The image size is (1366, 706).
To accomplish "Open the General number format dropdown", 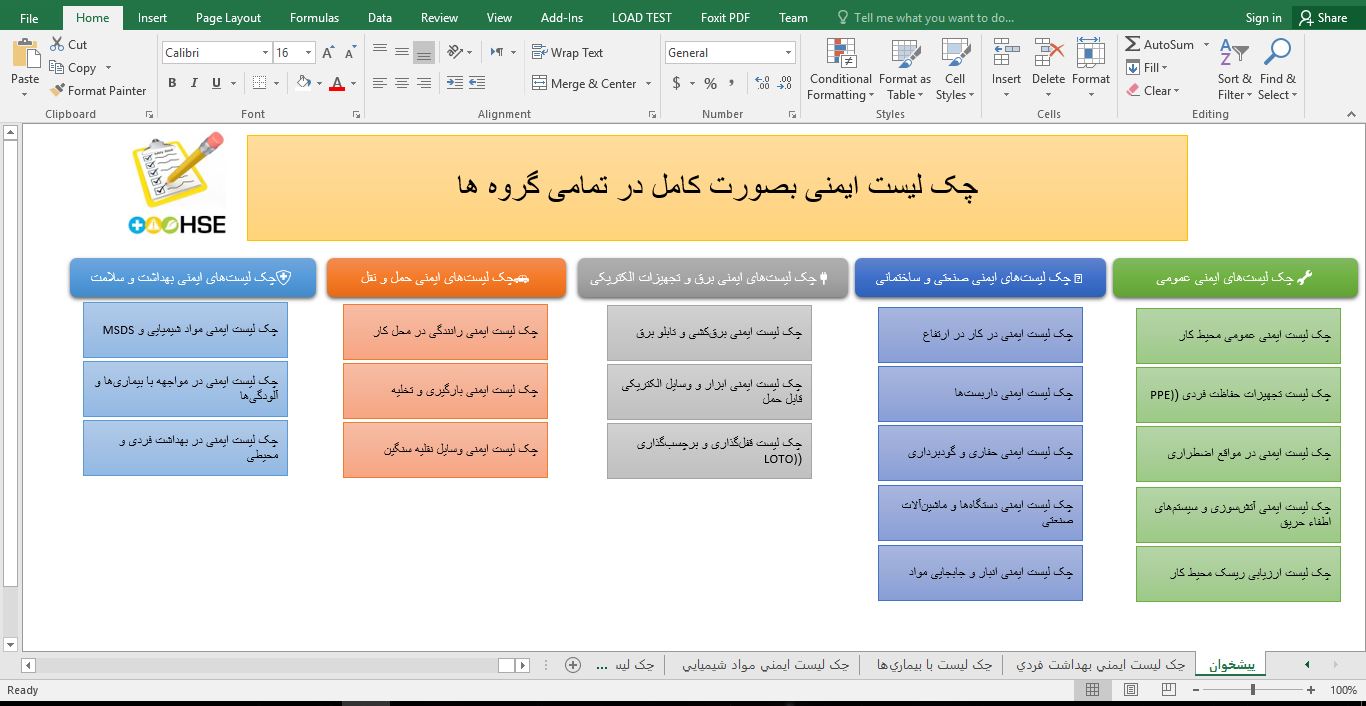I will tap(789, 53).
